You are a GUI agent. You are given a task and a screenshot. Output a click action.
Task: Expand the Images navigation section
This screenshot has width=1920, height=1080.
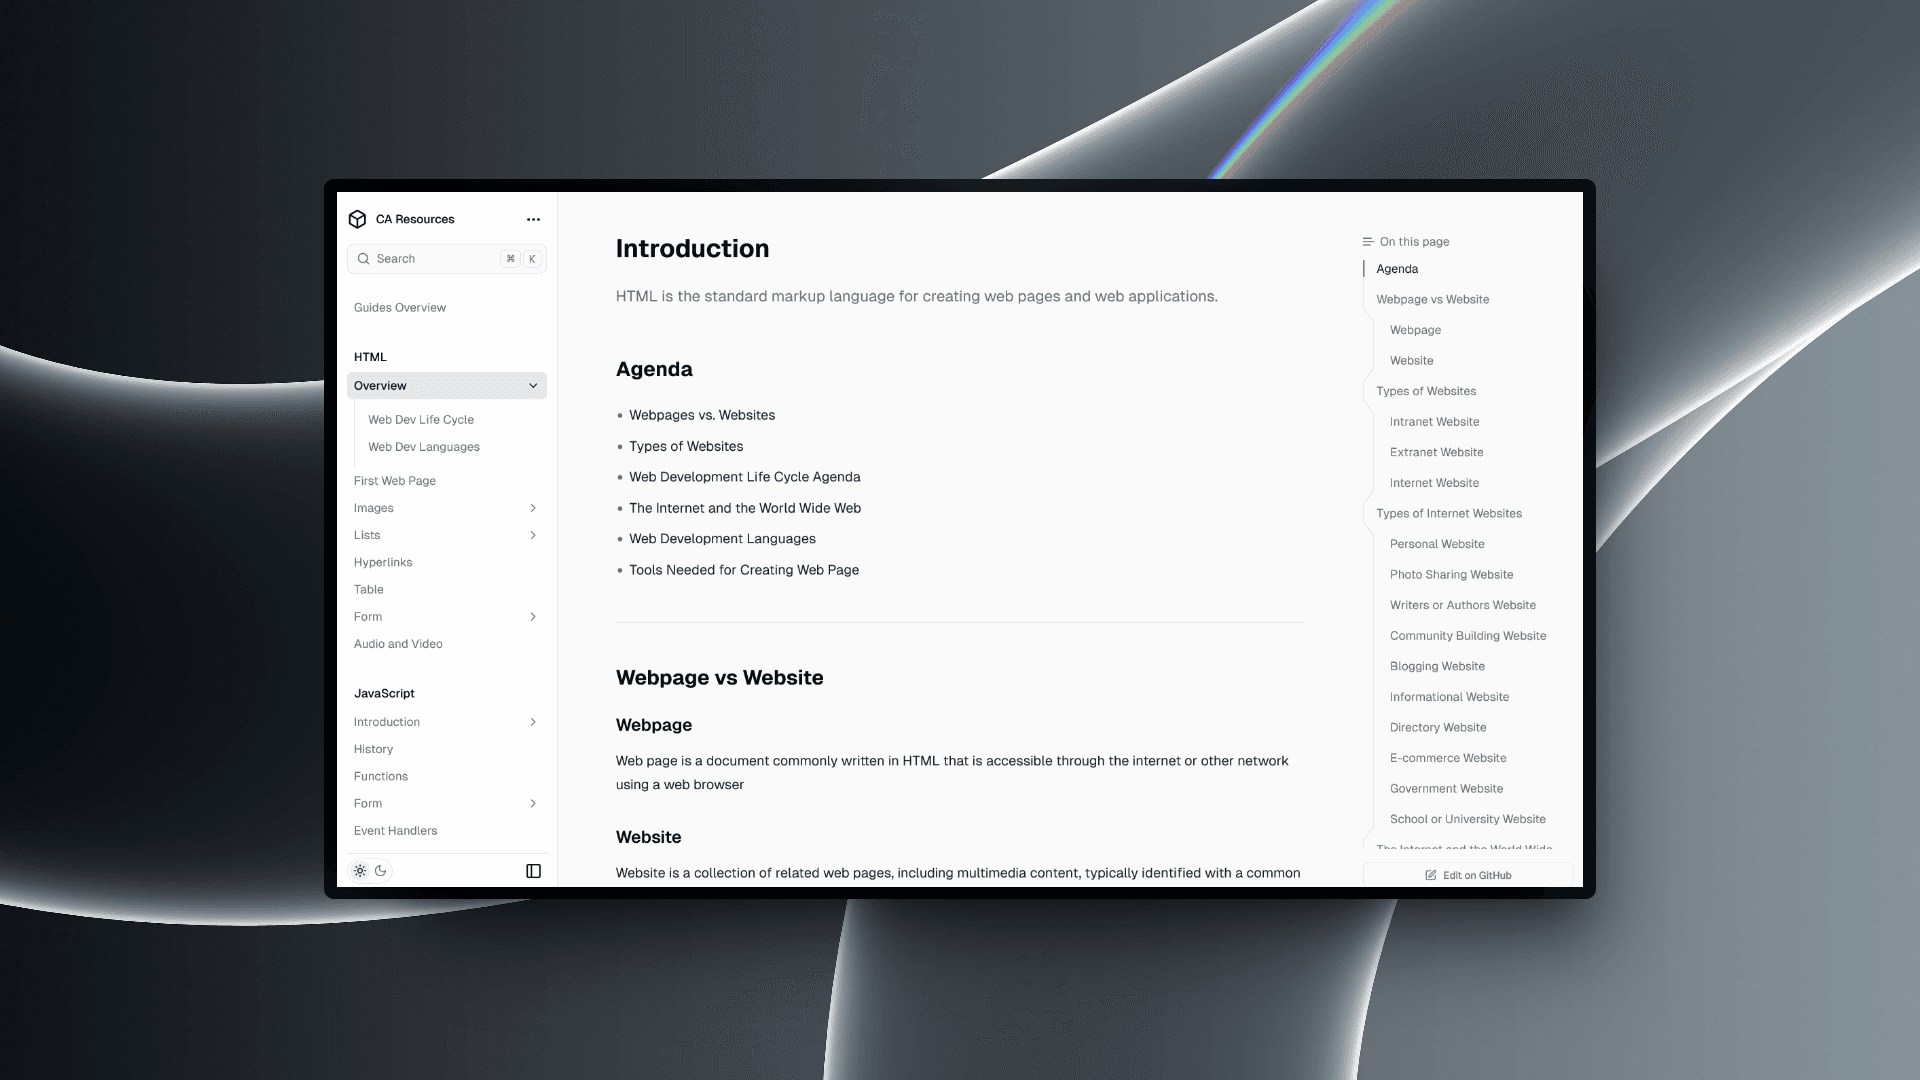(534, 506)
